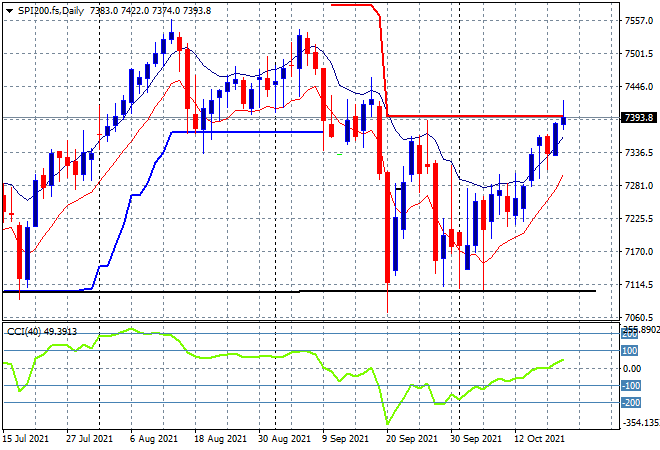Click the latest blue candlestick at current price
This screenshot has width=660, height=450.
564,121
